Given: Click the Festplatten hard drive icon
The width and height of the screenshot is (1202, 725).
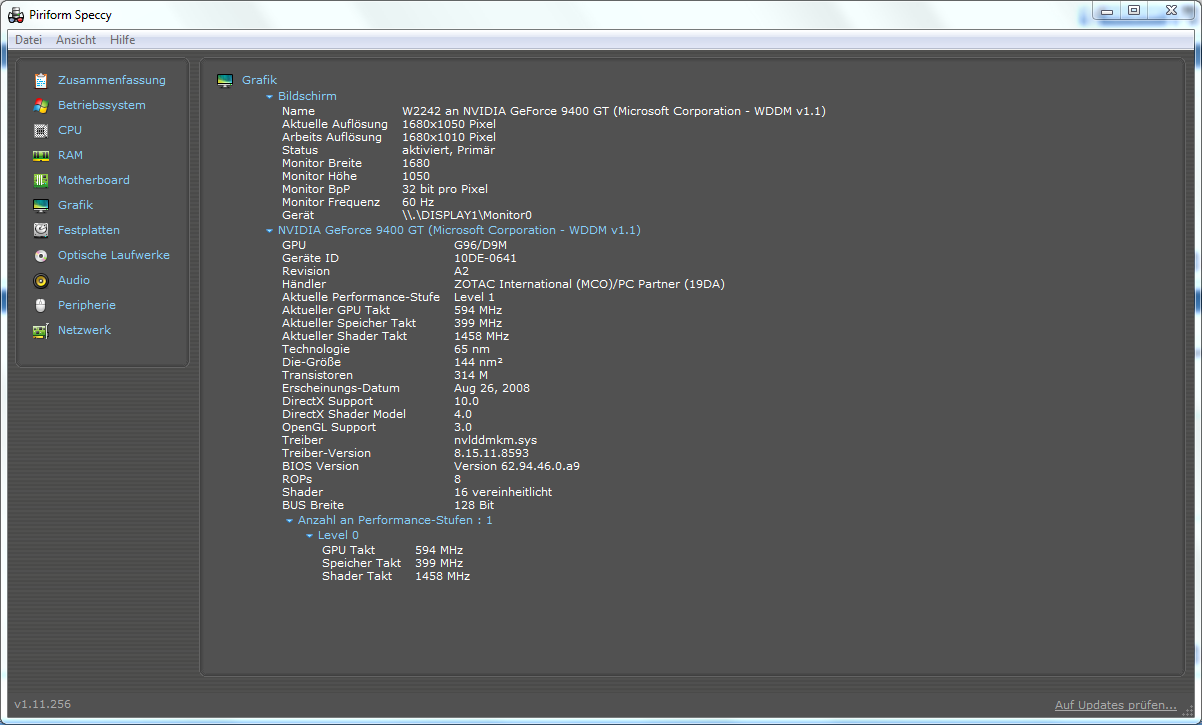Looking at the screenshot, I should [x=41, y=230].
